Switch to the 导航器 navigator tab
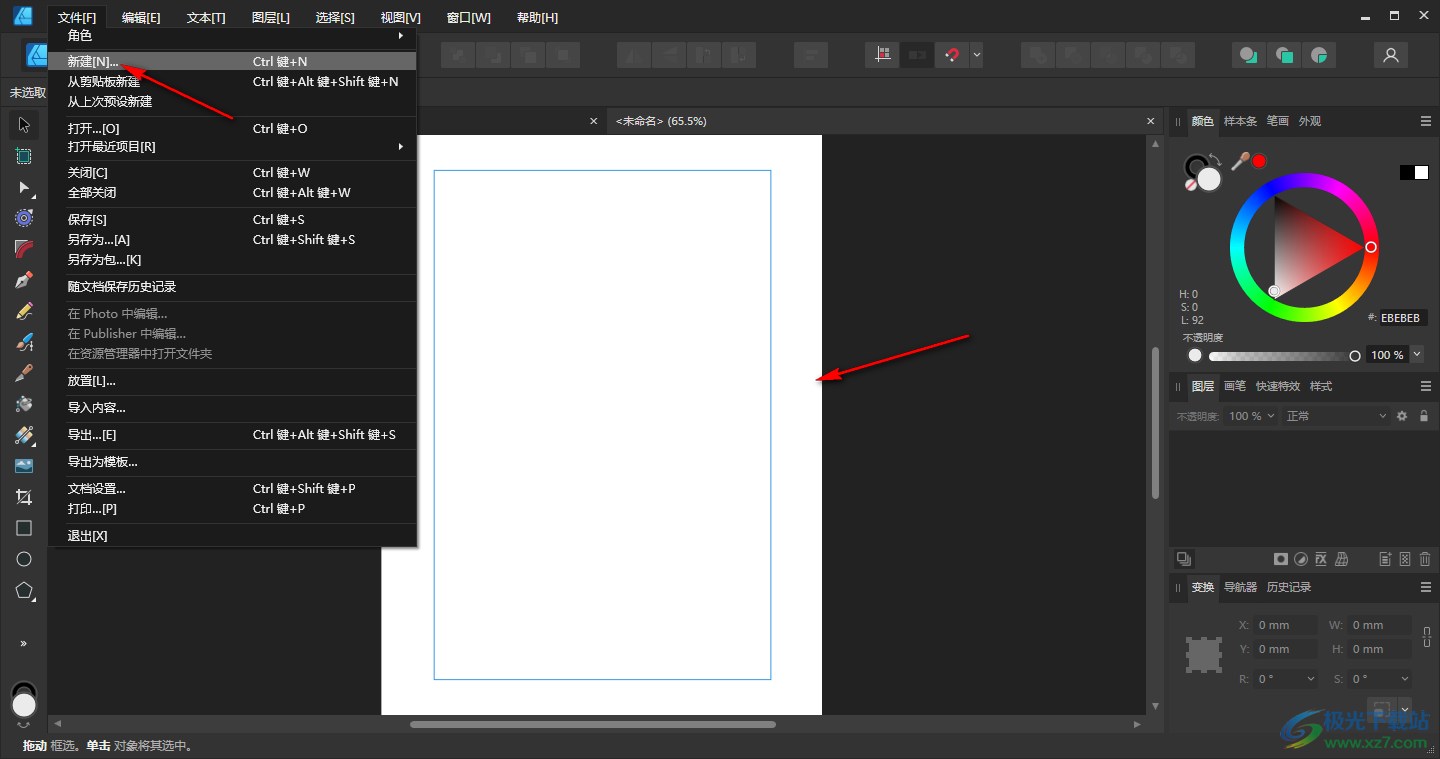 tap(1240, 587)
